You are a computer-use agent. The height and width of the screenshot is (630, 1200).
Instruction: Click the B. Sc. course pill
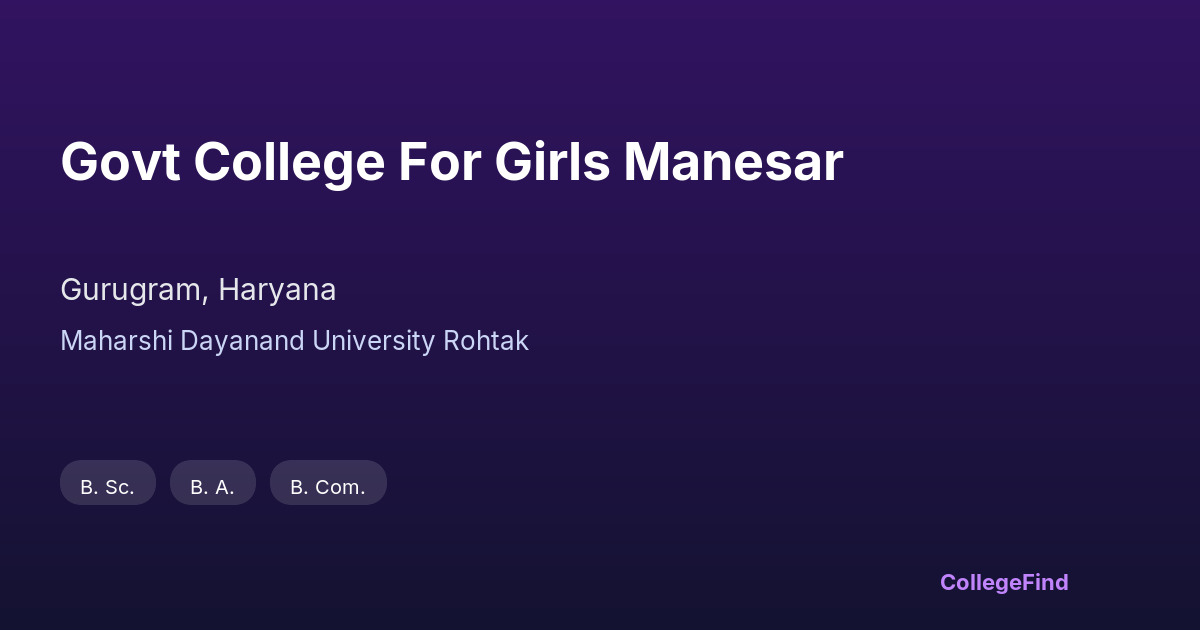pos(108,487)
